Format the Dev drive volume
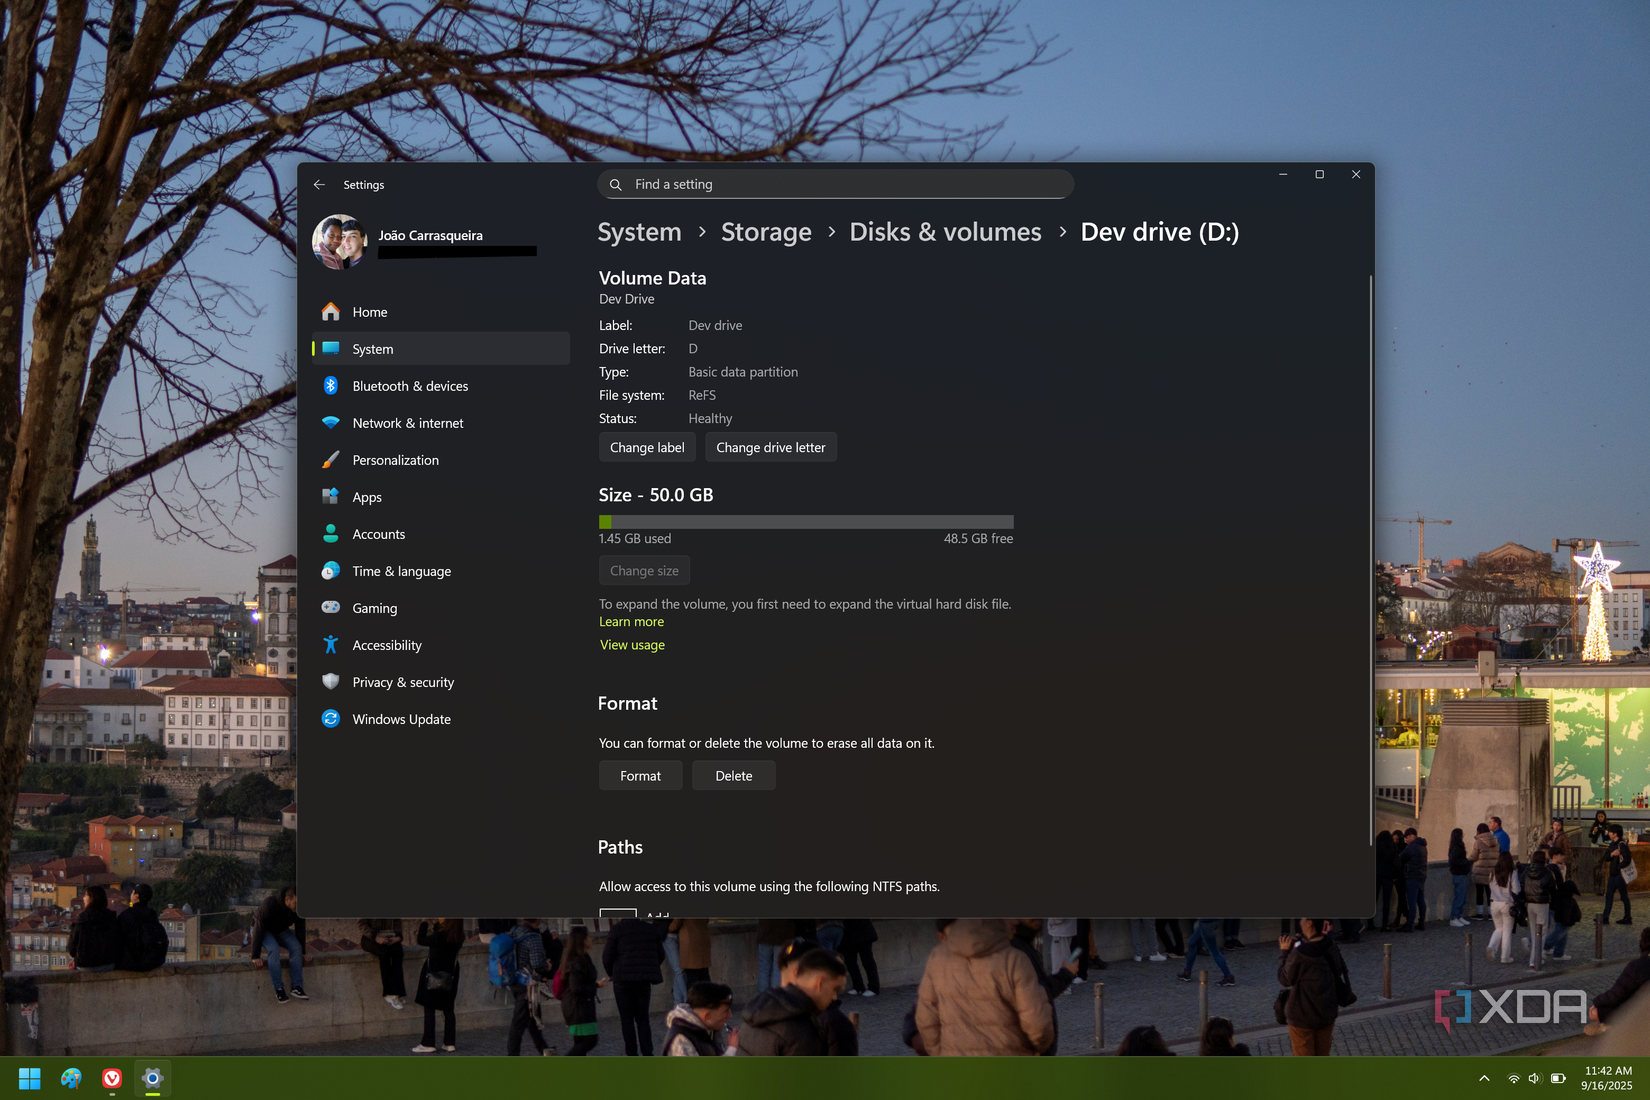This screenshot has width=1650, height=1100. click(x=640, y=775)
